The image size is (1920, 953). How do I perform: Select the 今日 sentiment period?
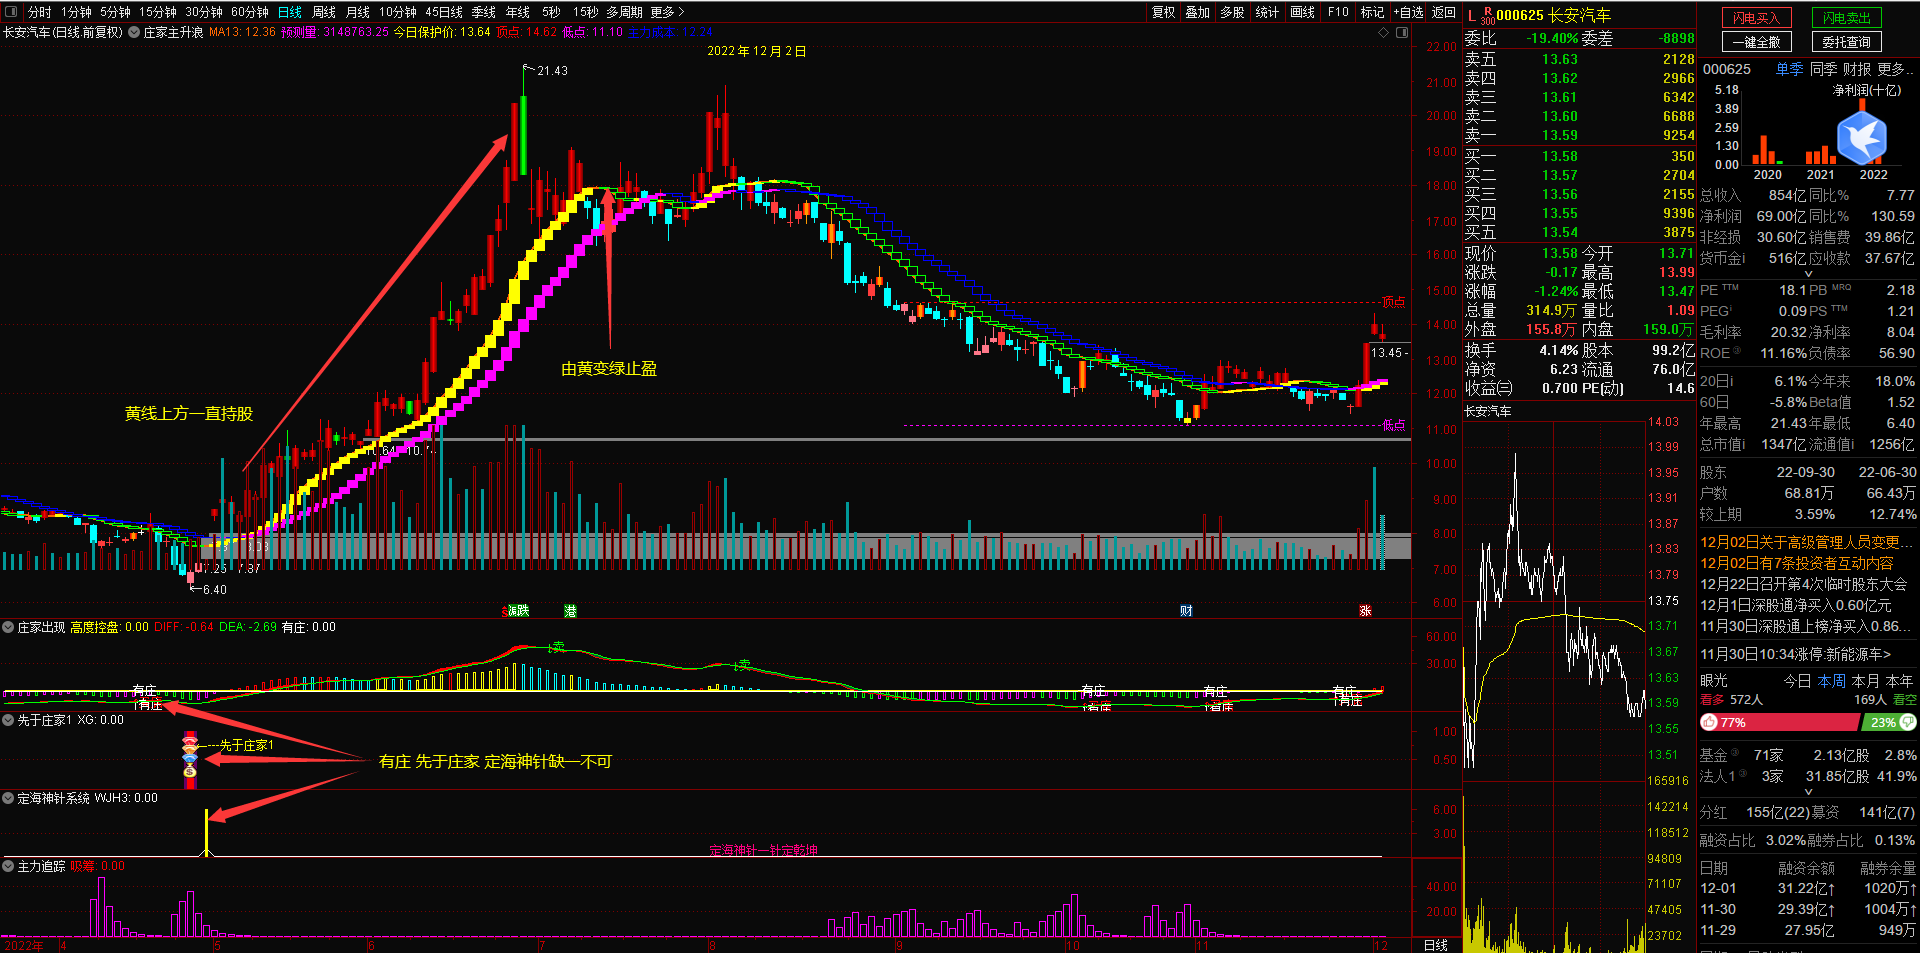pos(1798,681)
